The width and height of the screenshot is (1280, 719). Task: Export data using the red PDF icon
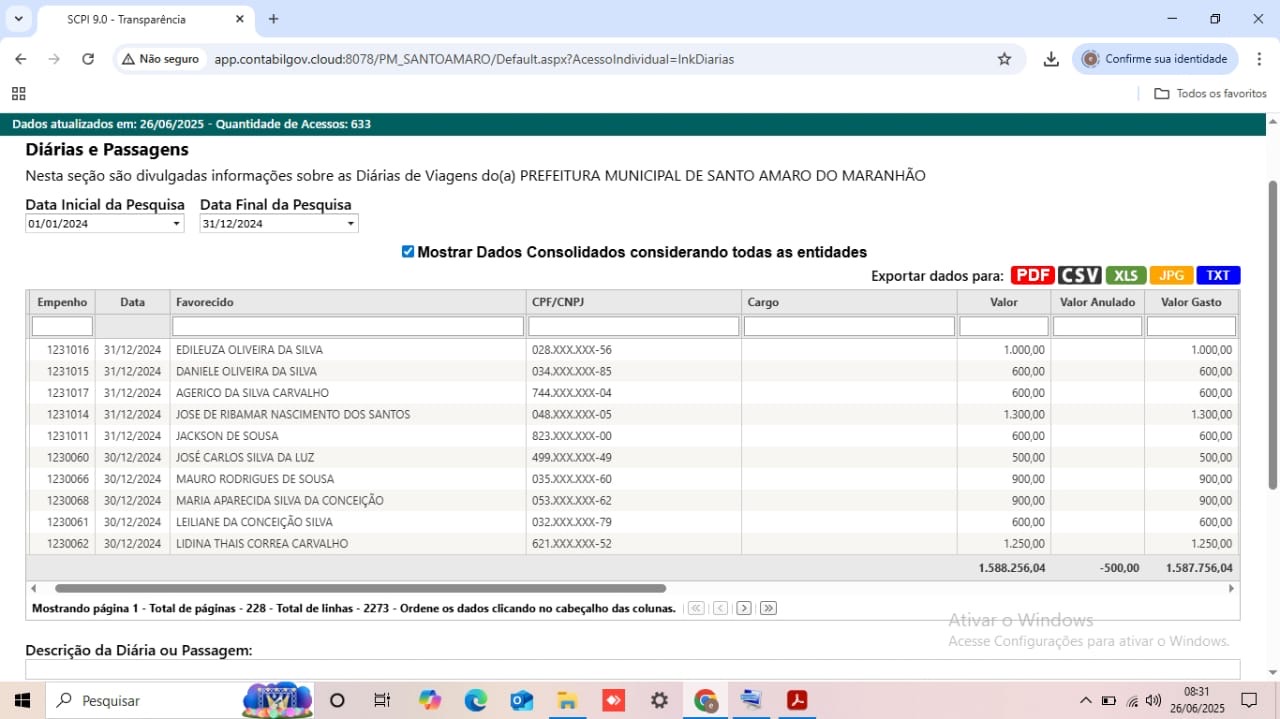tap(1033, 276)
